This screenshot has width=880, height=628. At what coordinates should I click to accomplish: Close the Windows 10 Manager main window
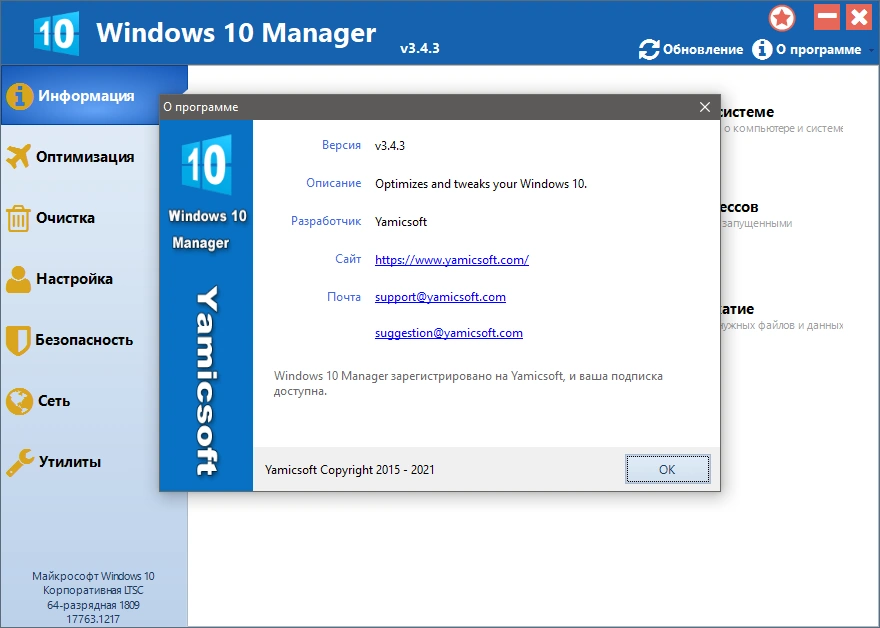click(859, 17)
